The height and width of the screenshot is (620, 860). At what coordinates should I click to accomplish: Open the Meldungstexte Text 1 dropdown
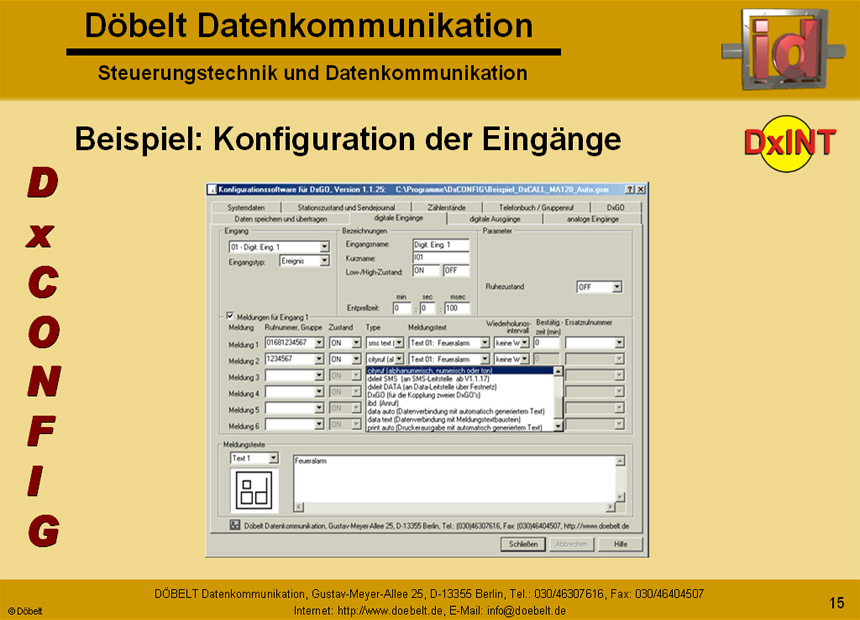click(273, 458)
